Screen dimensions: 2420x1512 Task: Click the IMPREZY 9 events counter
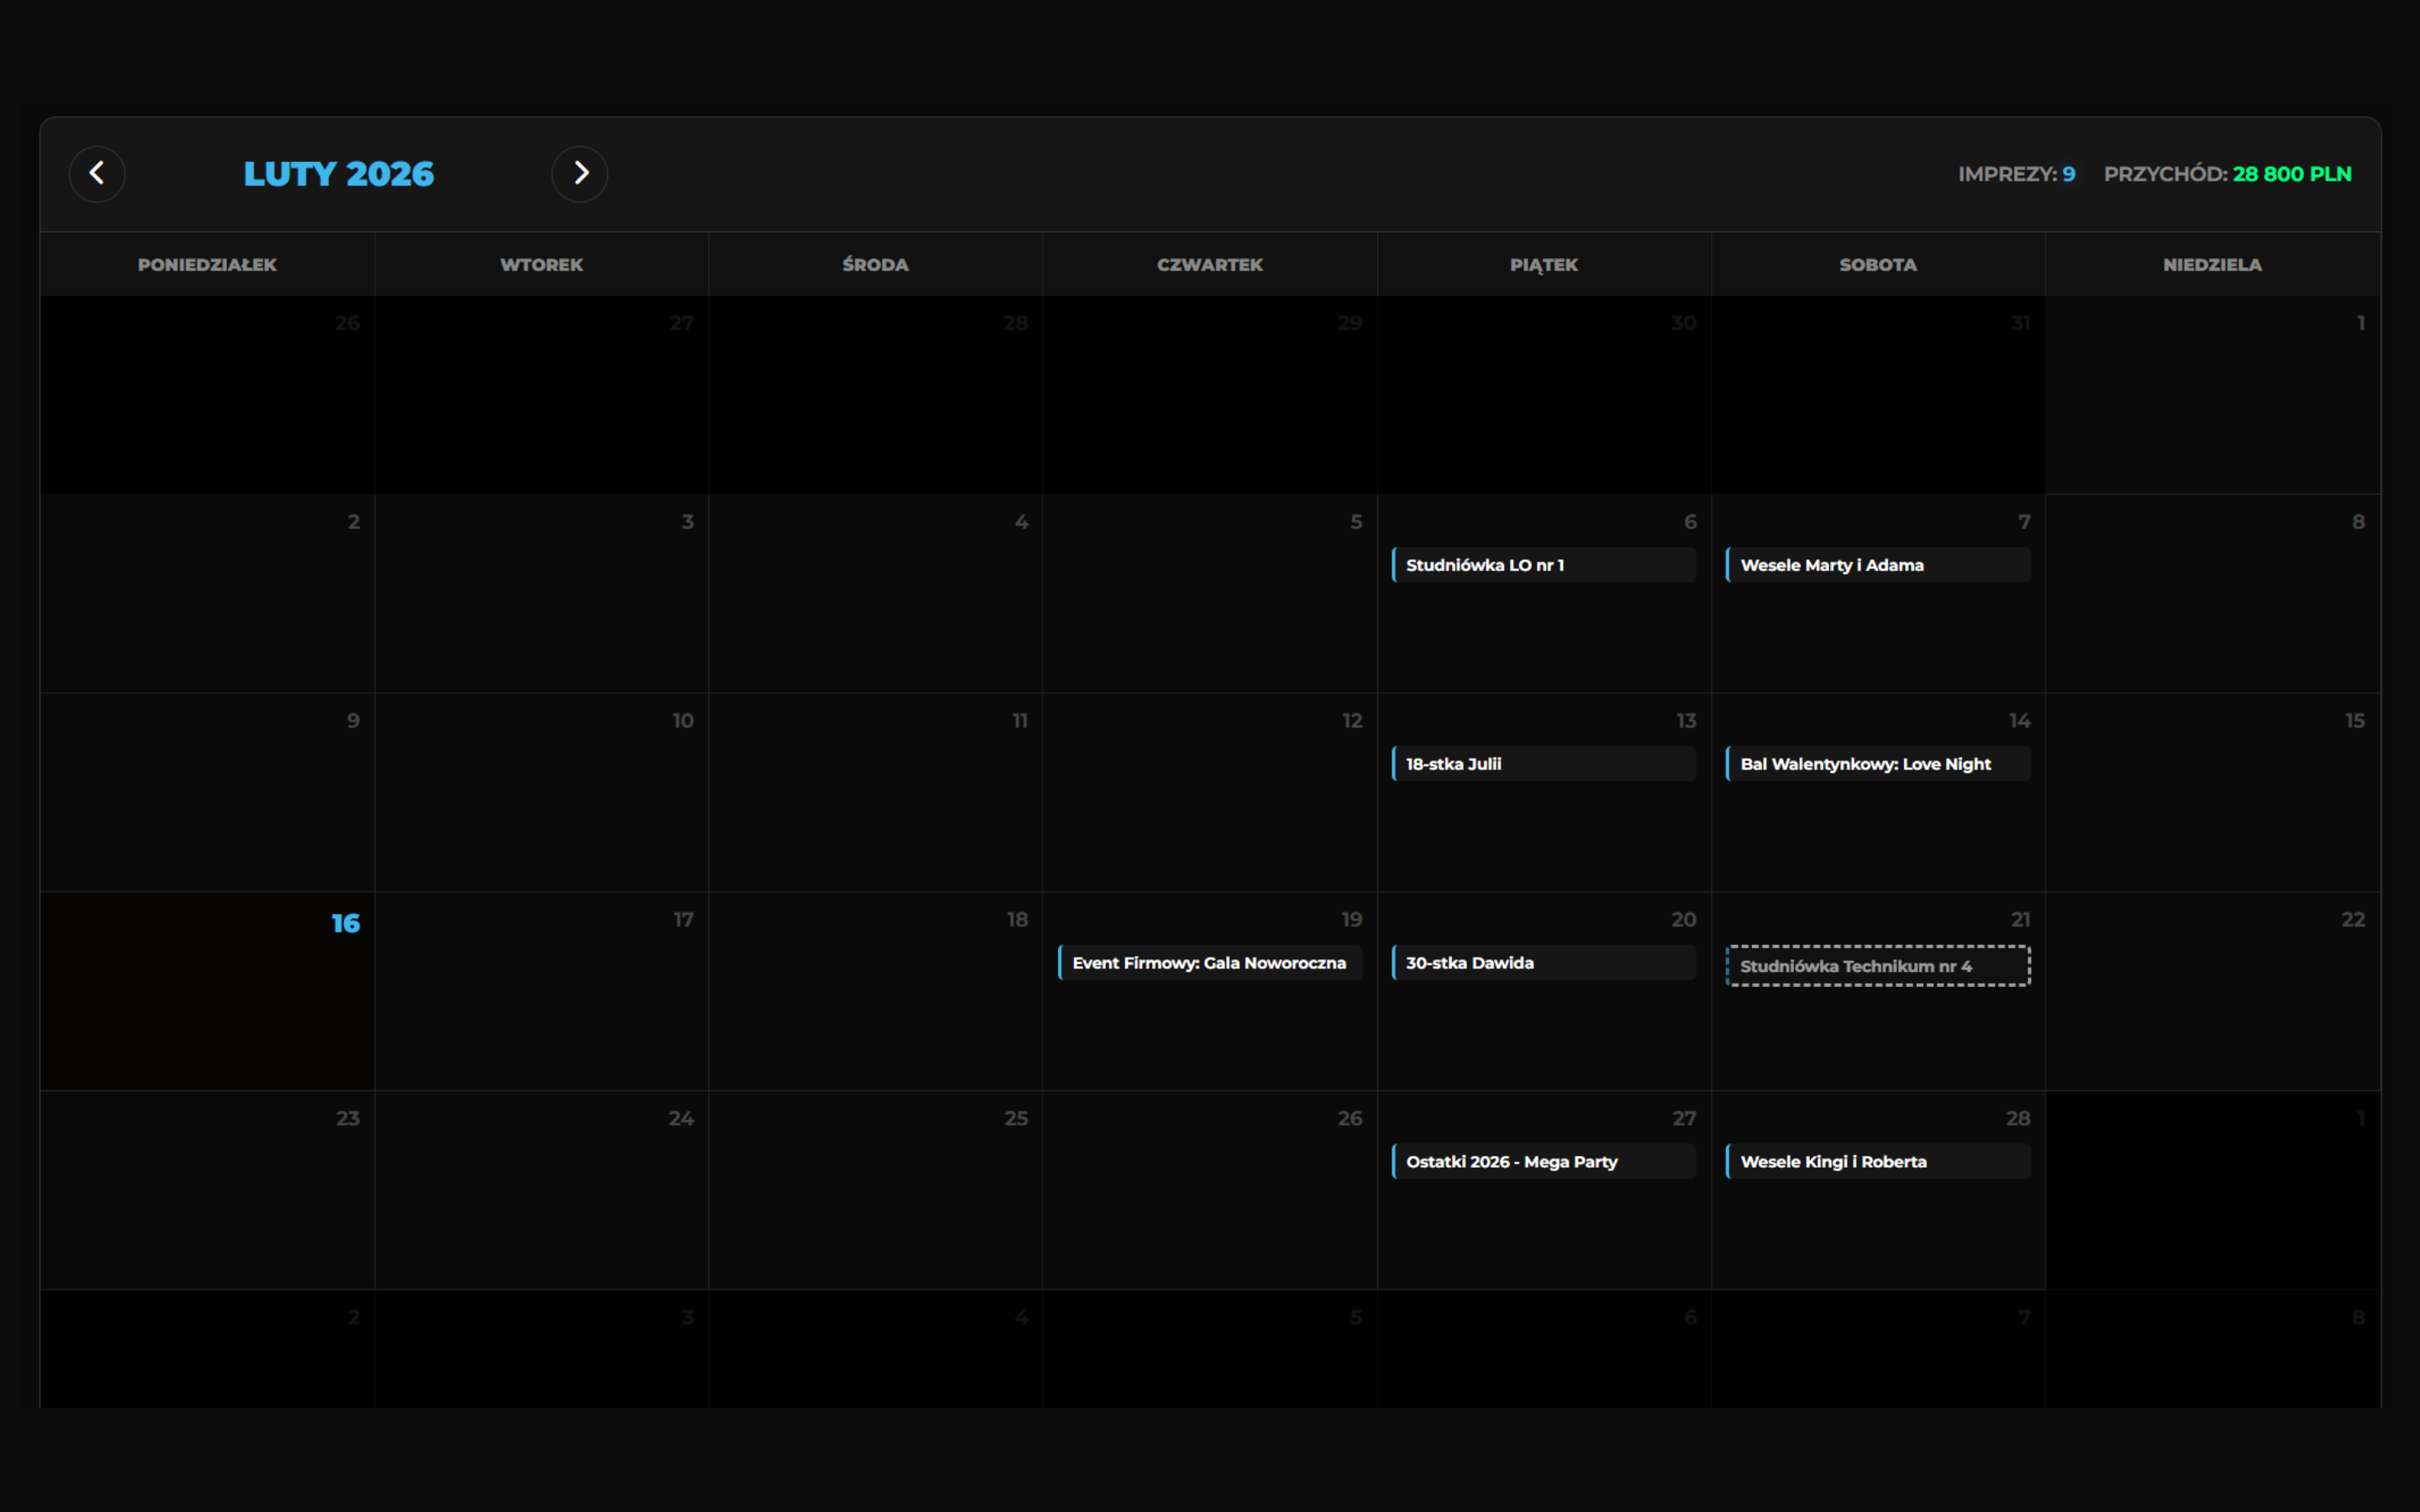(2016, 174)
